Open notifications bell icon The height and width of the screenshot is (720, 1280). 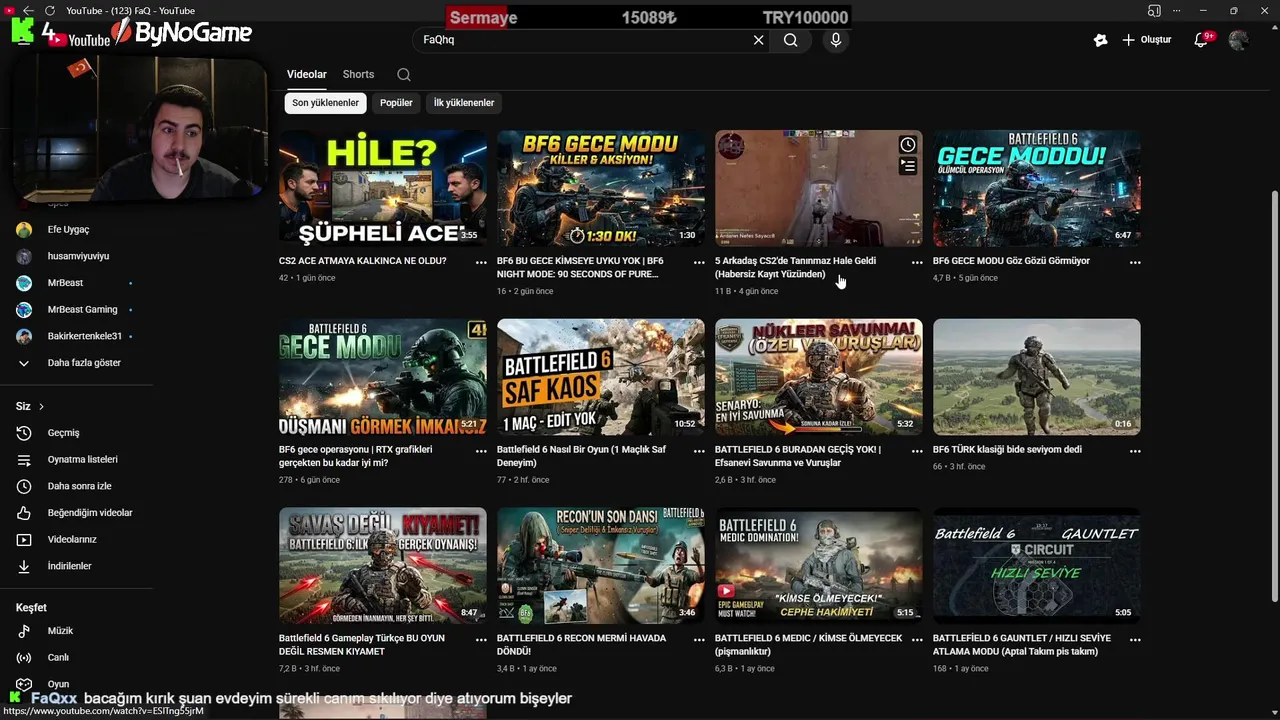[1202, 40]
